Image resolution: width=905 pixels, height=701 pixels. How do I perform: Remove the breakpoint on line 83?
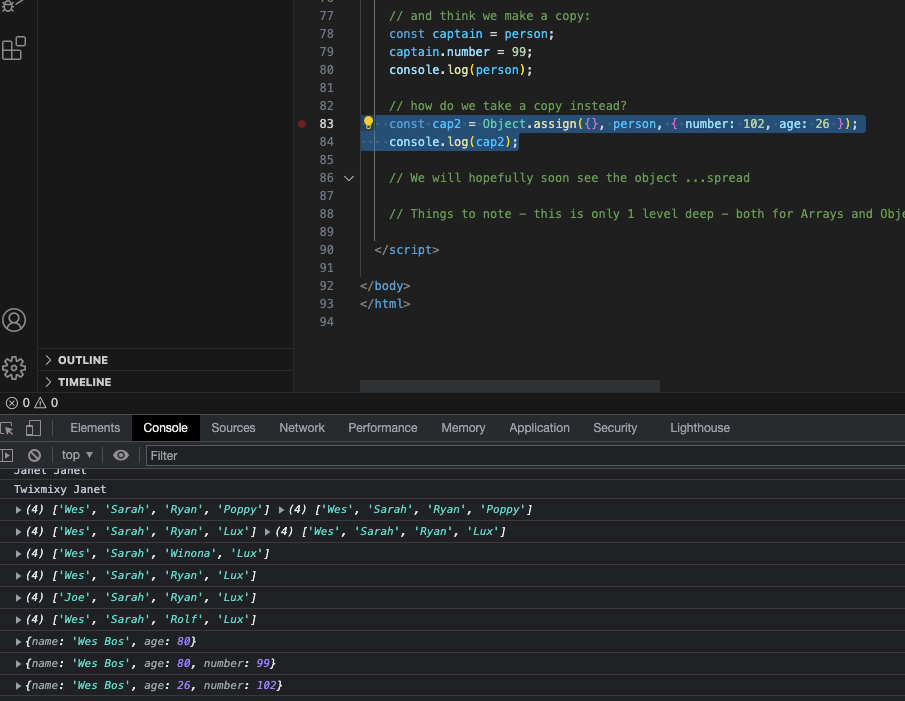(302, 124)
